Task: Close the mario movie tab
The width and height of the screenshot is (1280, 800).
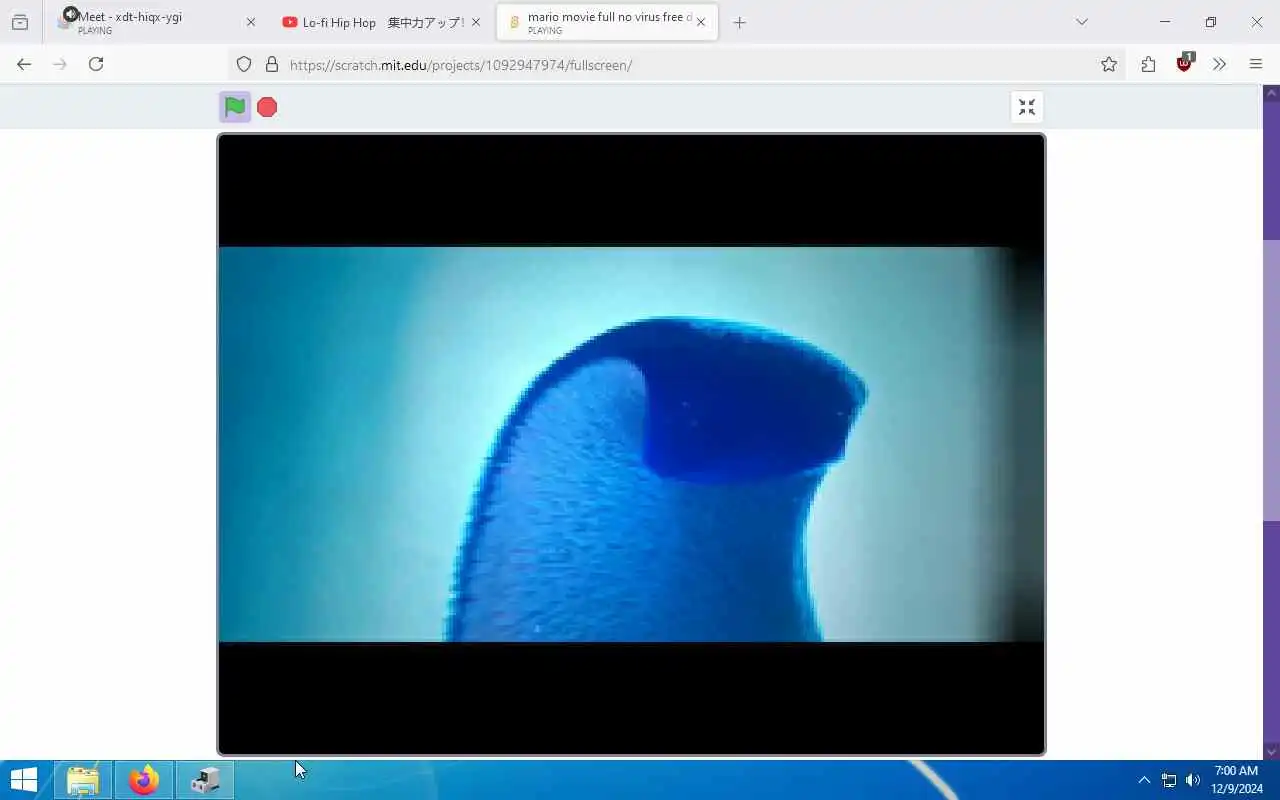Action: pyautogui.click(x=701, y=22)
